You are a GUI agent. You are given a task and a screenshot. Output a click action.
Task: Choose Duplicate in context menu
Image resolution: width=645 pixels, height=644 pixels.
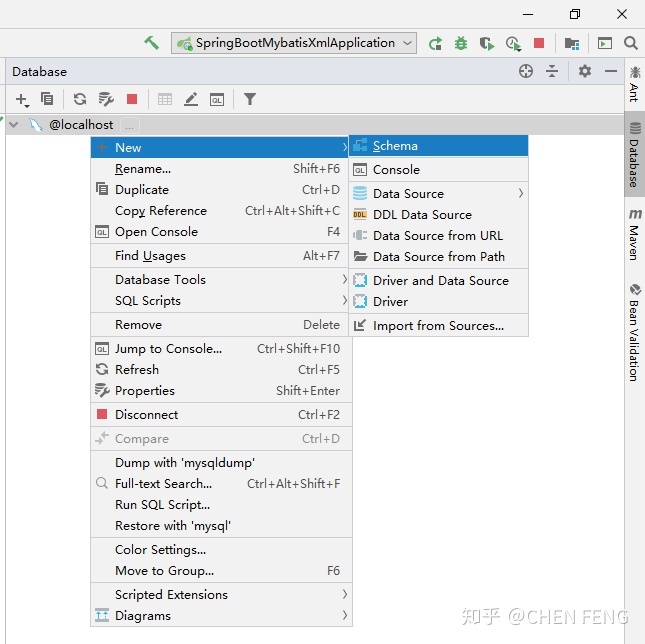[x=221, y=190]
